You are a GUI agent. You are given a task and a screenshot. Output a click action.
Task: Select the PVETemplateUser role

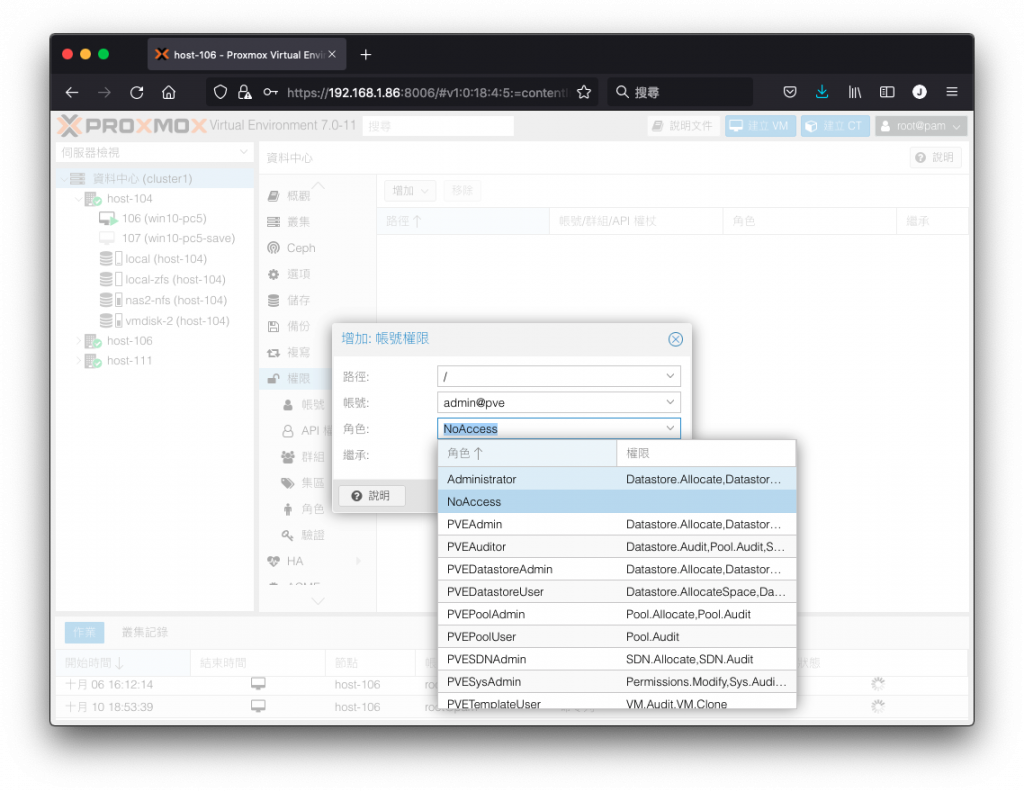617,702
